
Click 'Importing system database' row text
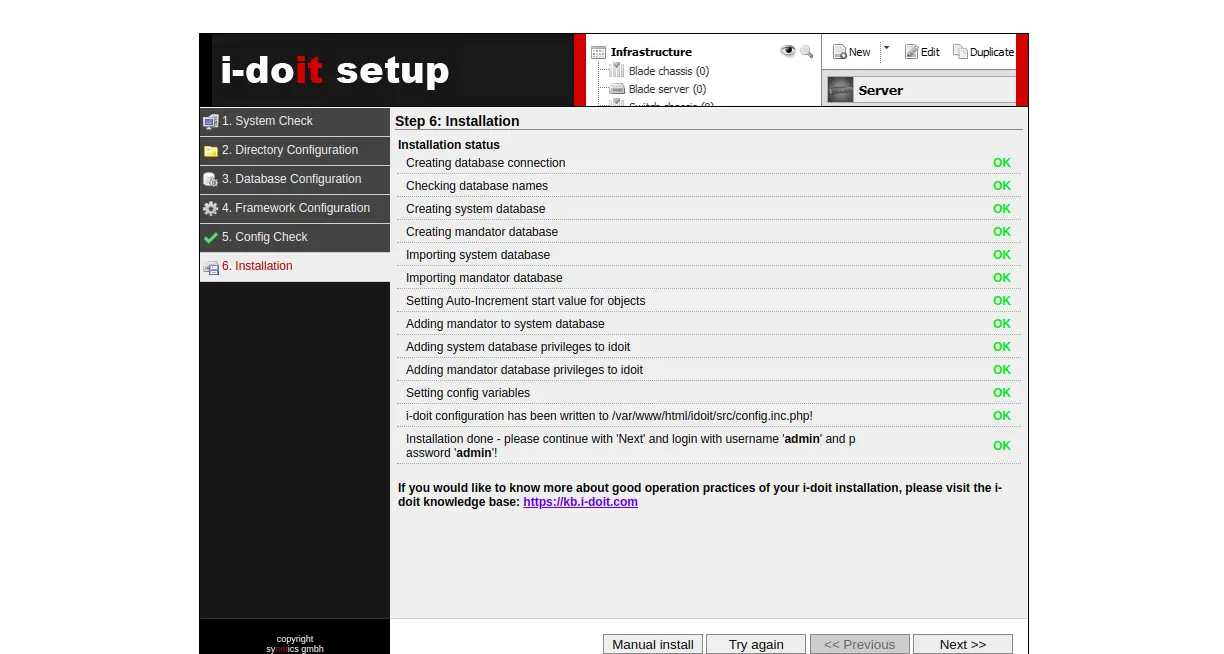pos(478,255)
